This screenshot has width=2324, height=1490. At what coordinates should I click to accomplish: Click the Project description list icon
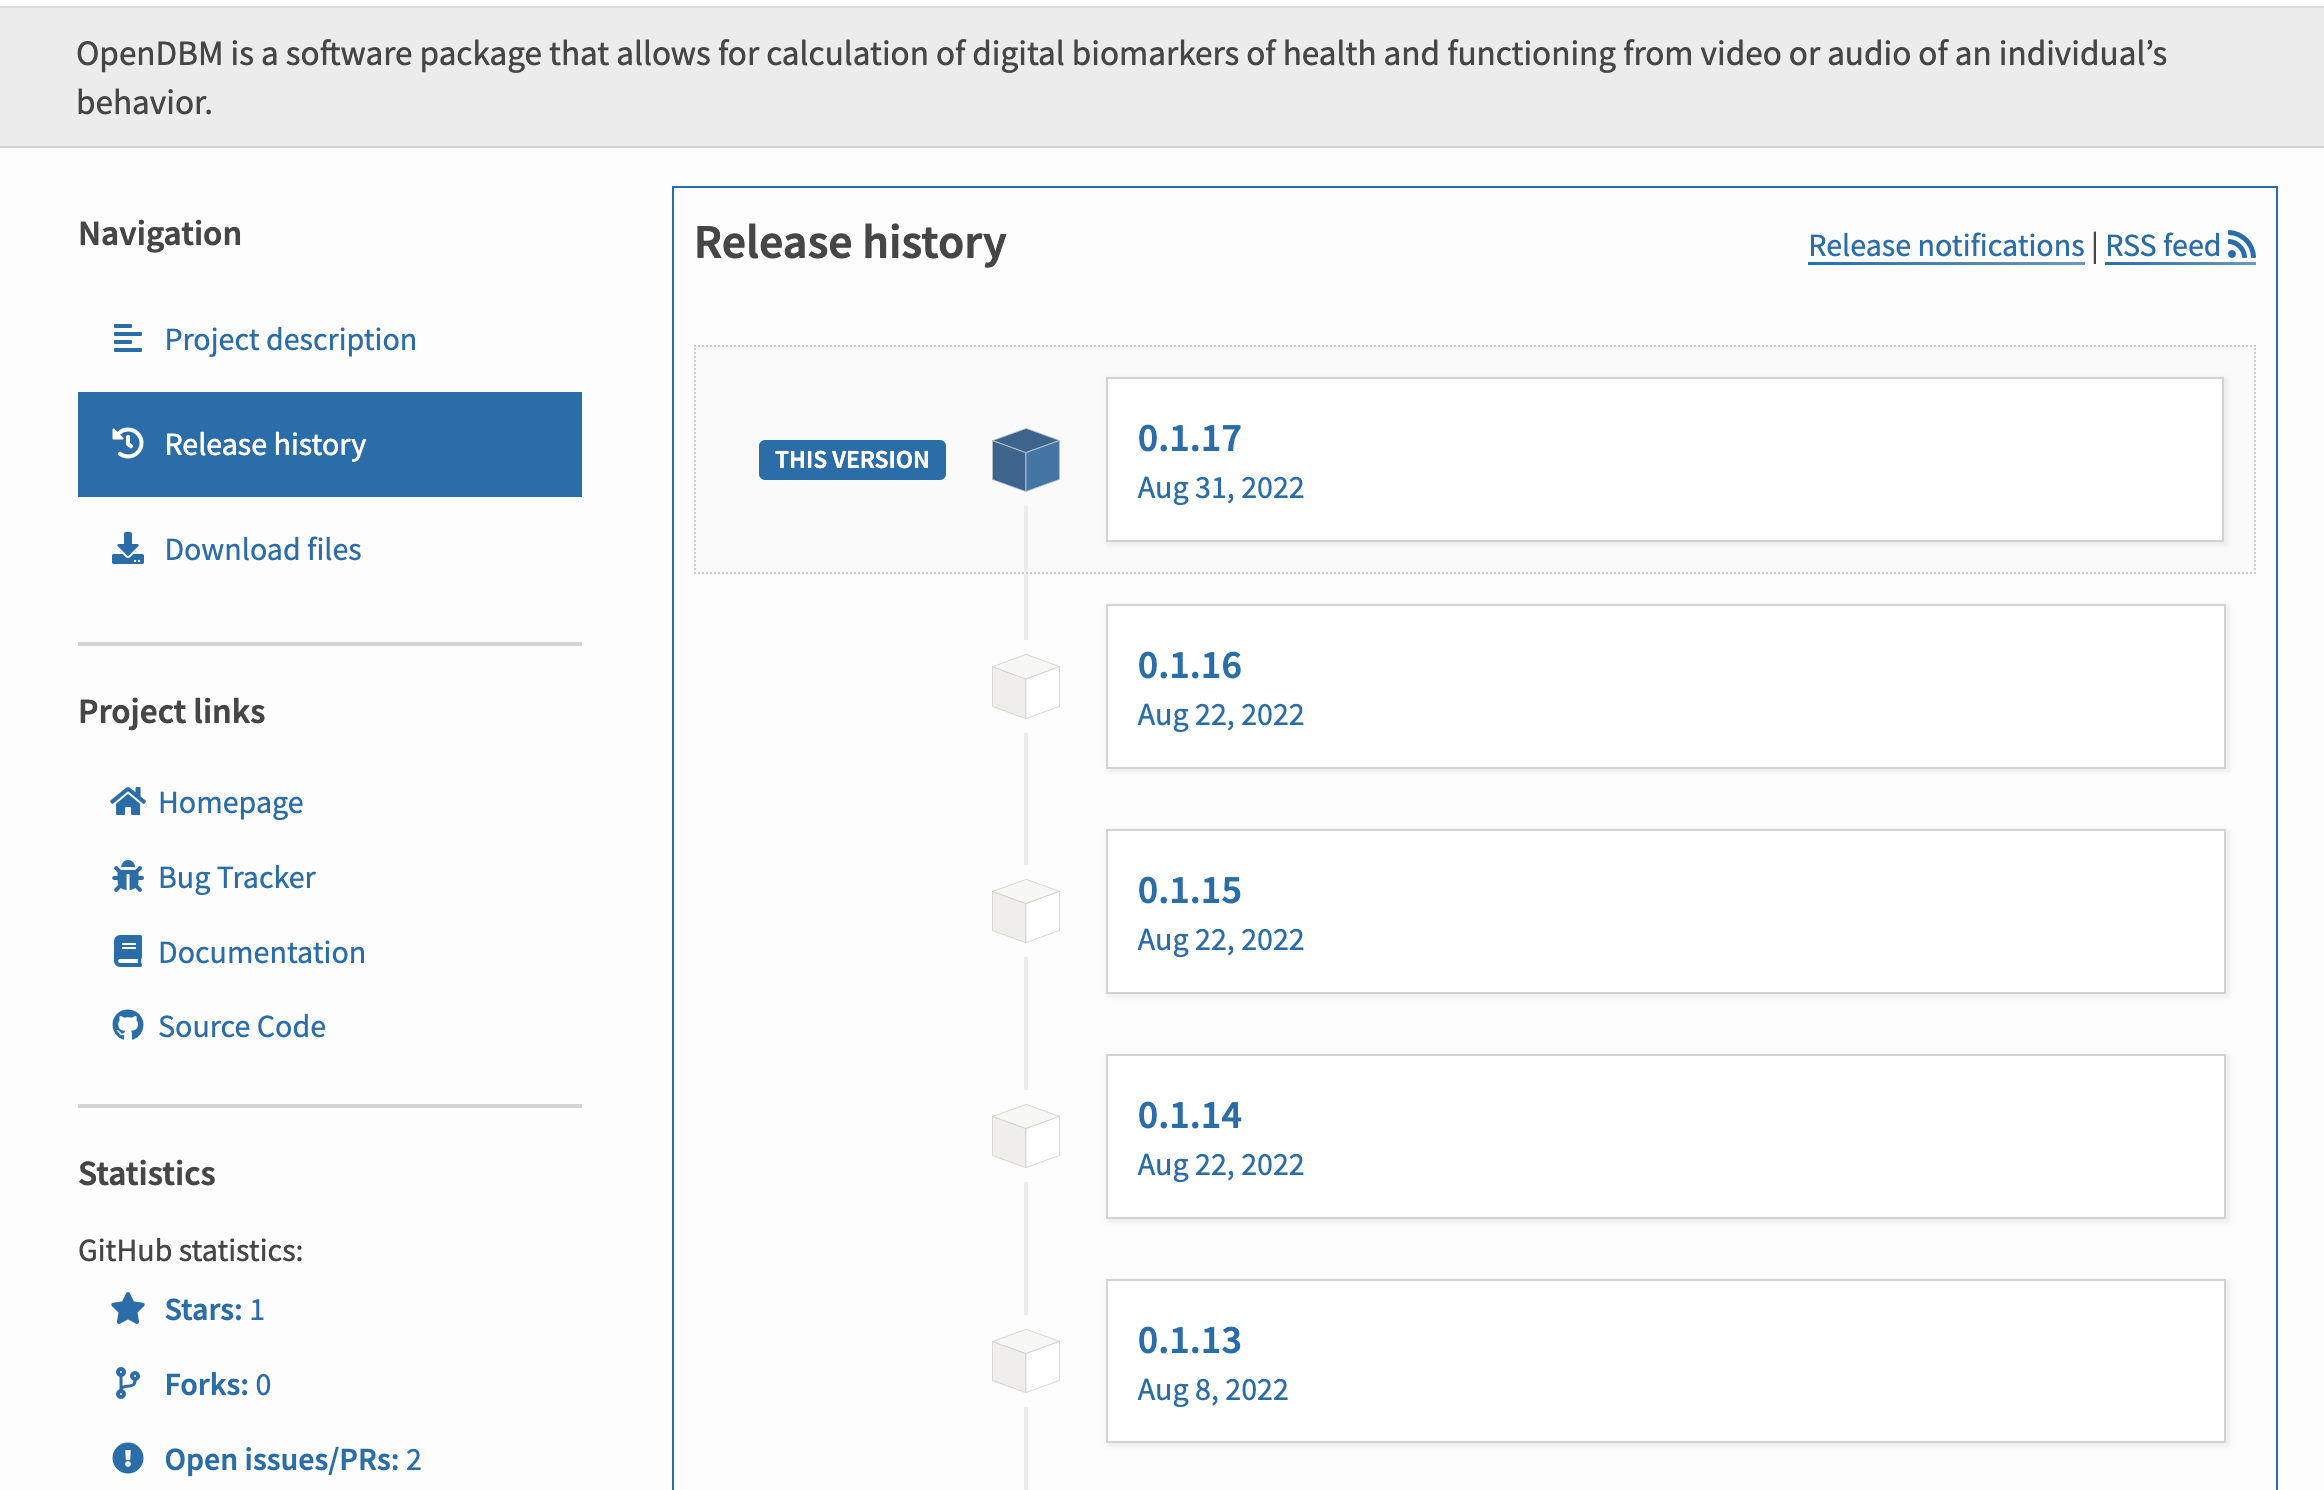click(128, 339)
